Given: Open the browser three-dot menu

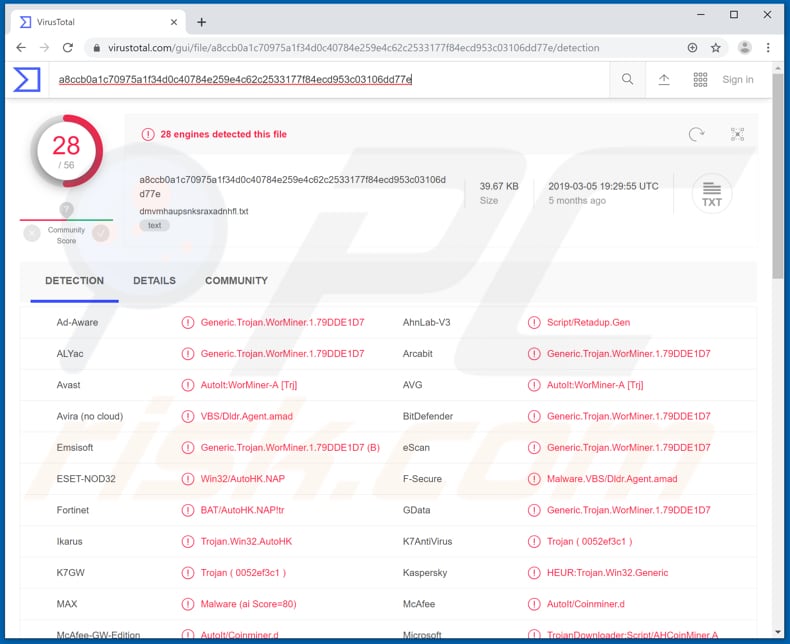Looking at the screenshot, I should point(768,47).
